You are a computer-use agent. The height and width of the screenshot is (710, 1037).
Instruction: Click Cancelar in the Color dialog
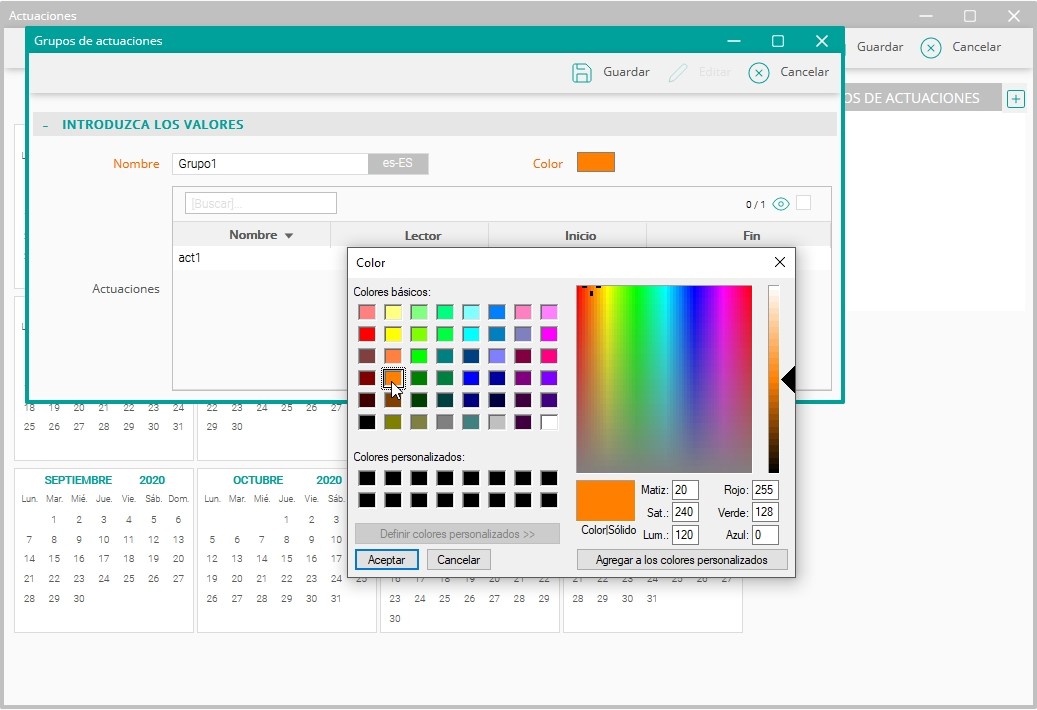click(x=458, y=560)
